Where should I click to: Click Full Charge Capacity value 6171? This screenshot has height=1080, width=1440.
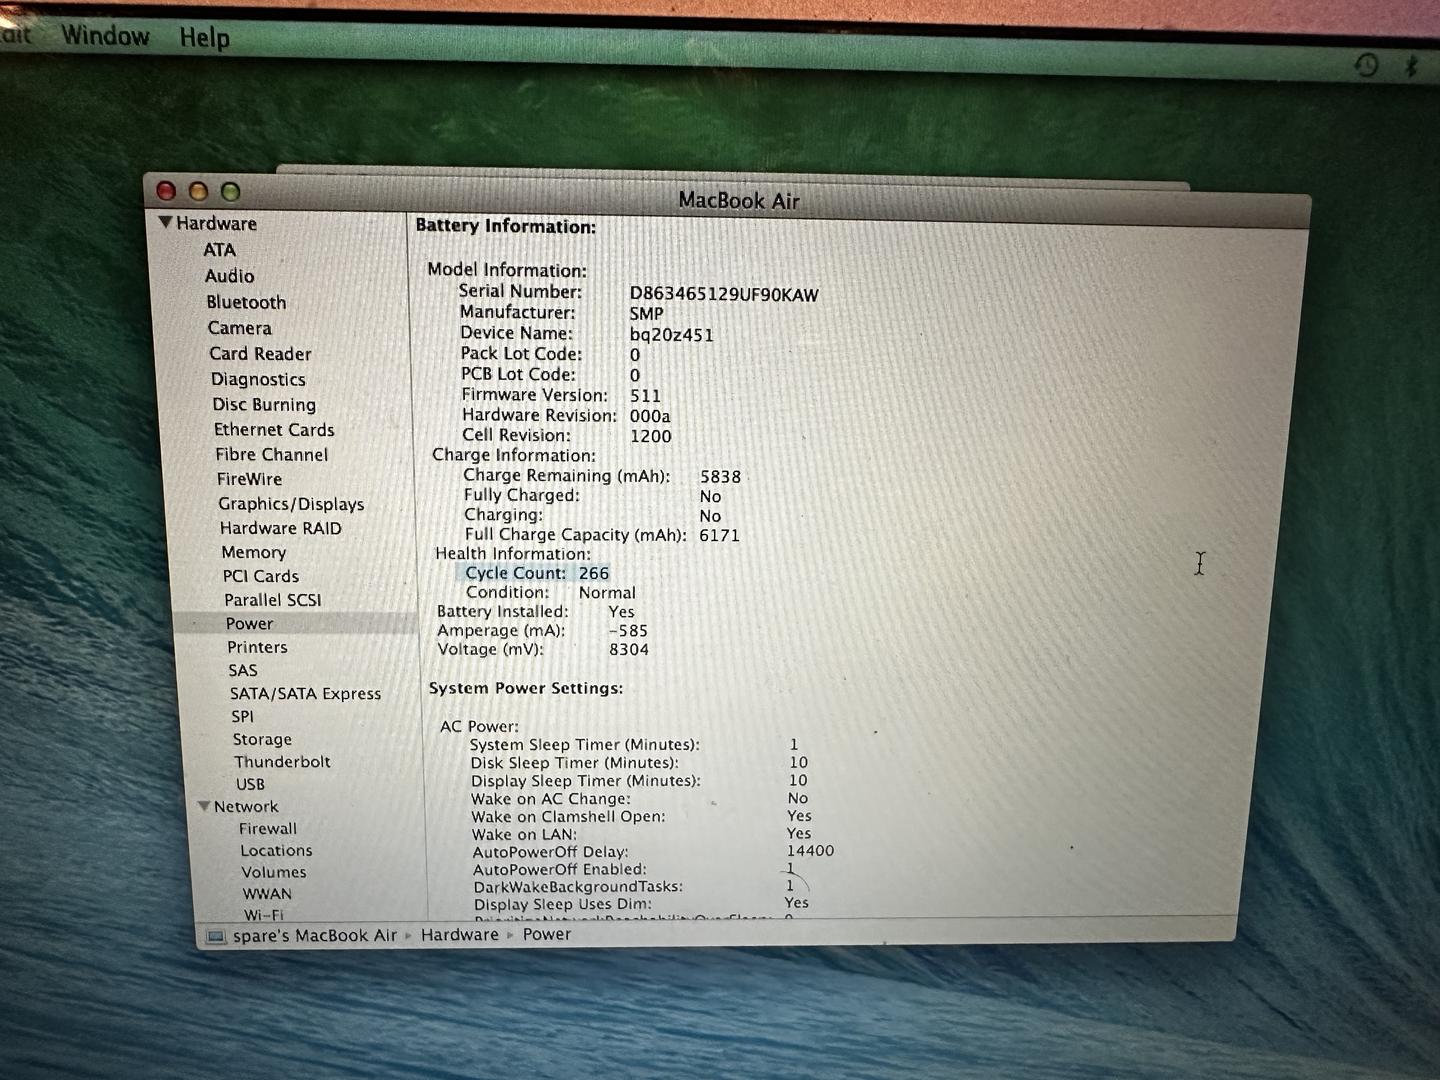(720, 535)
